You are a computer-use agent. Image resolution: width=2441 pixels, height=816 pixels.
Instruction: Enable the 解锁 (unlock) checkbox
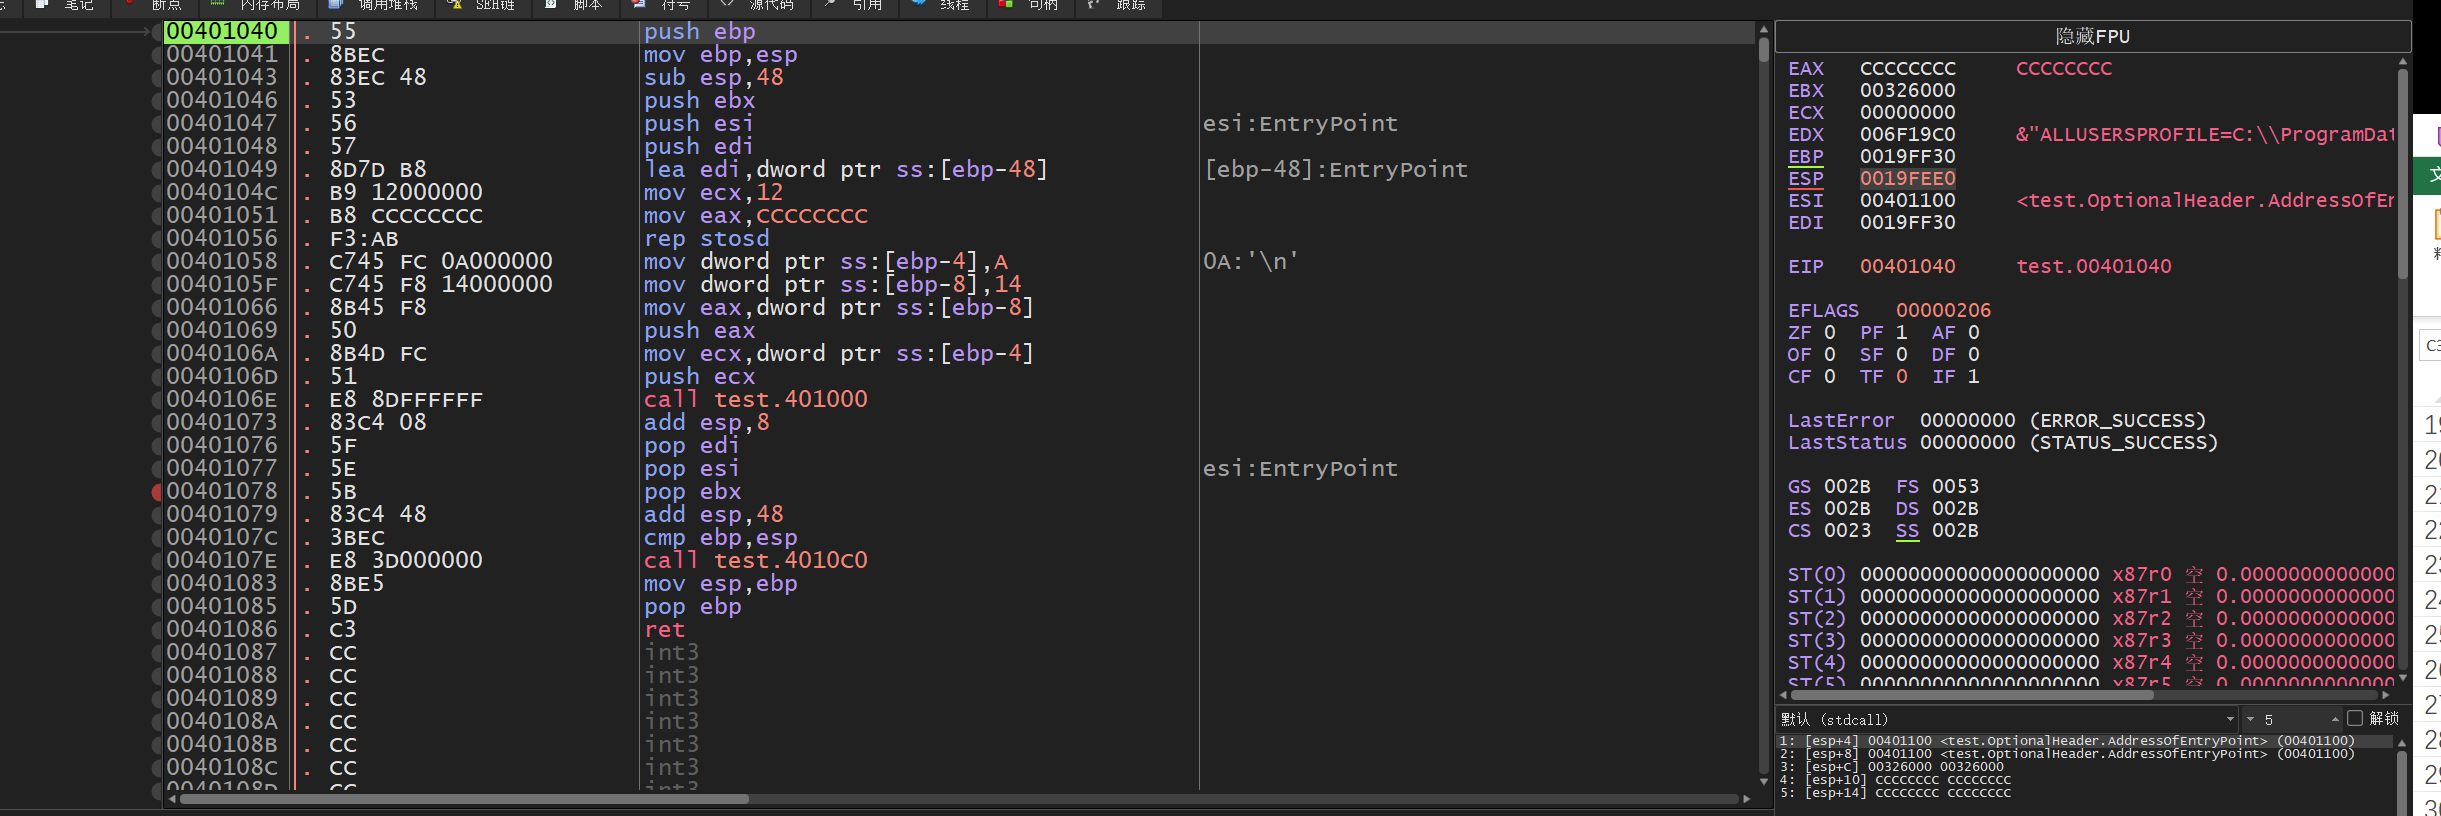click(x=2354, y=719)
